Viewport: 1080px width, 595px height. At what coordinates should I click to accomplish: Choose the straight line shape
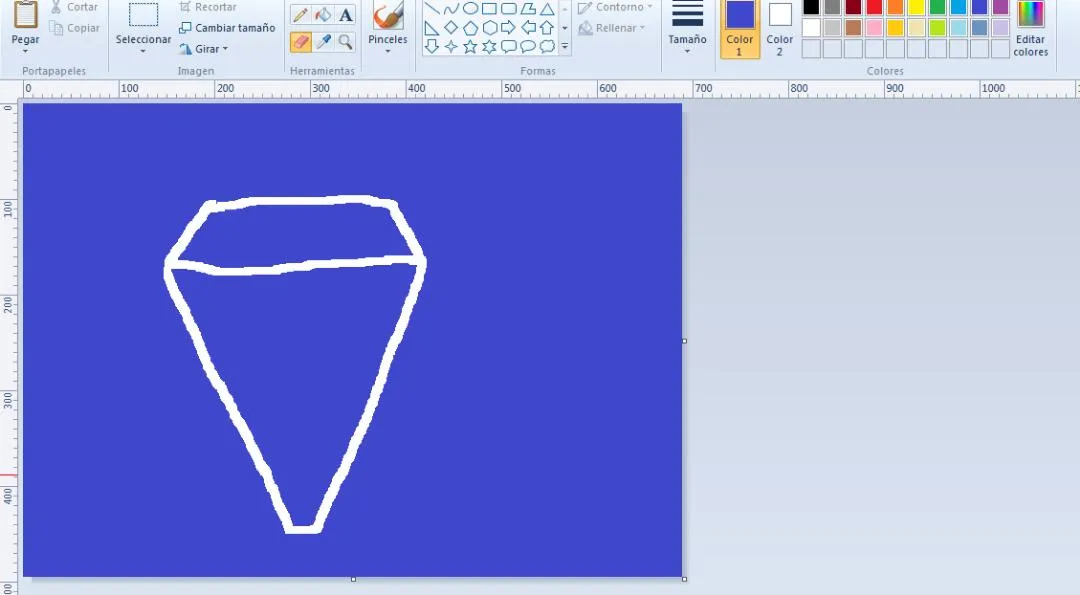tap(432, 9)
